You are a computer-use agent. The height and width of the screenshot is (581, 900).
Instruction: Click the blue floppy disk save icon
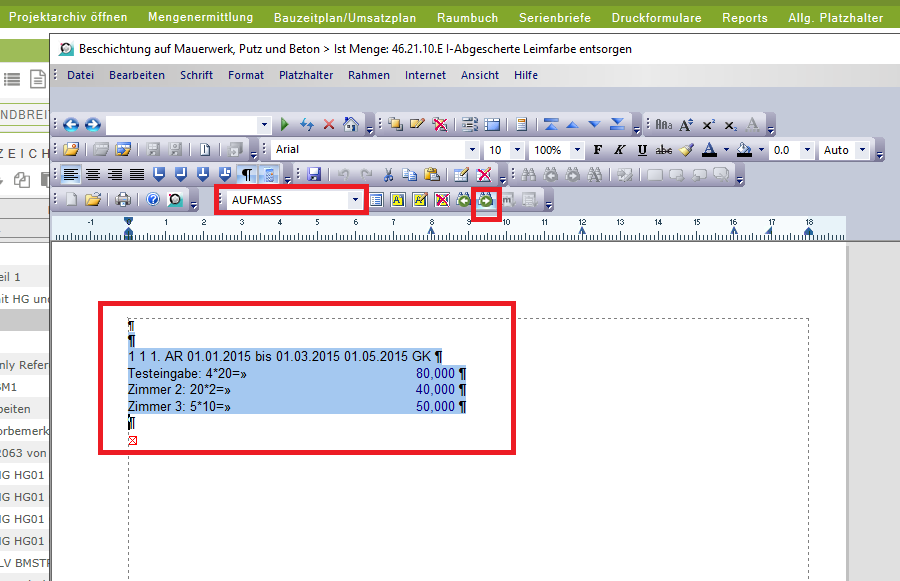314,175
